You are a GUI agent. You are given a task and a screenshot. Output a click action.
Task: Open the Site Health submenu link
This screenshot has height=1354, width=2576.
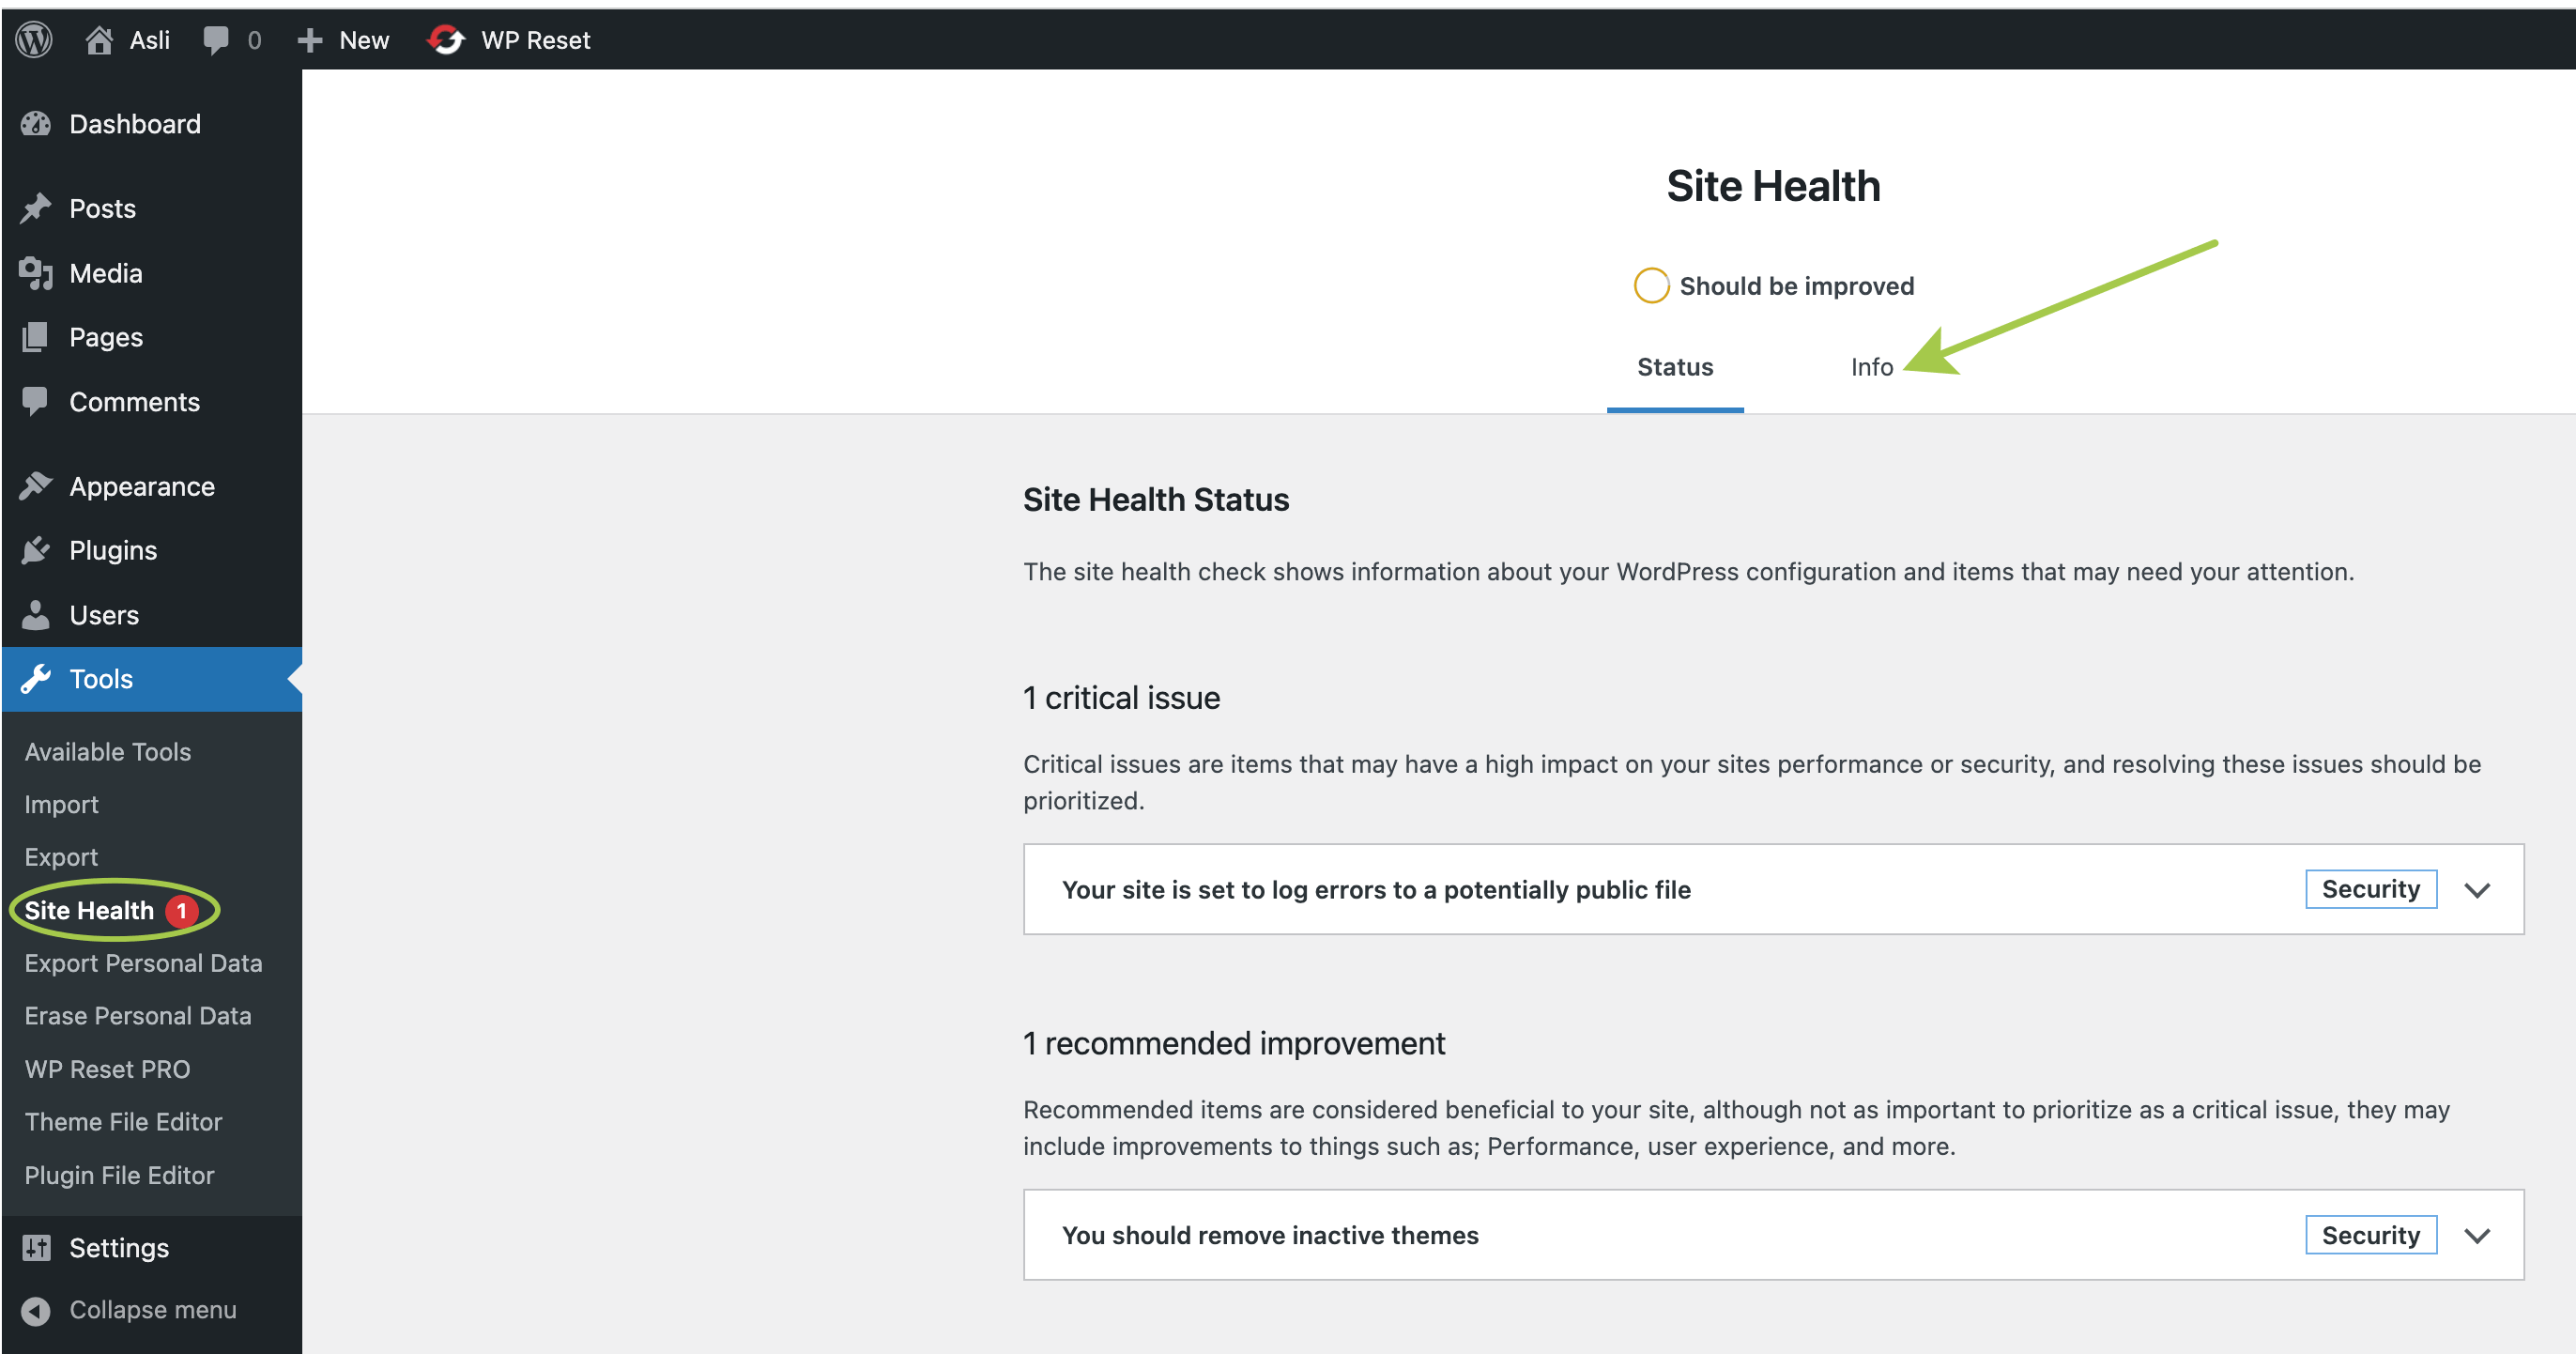(89, 910)
